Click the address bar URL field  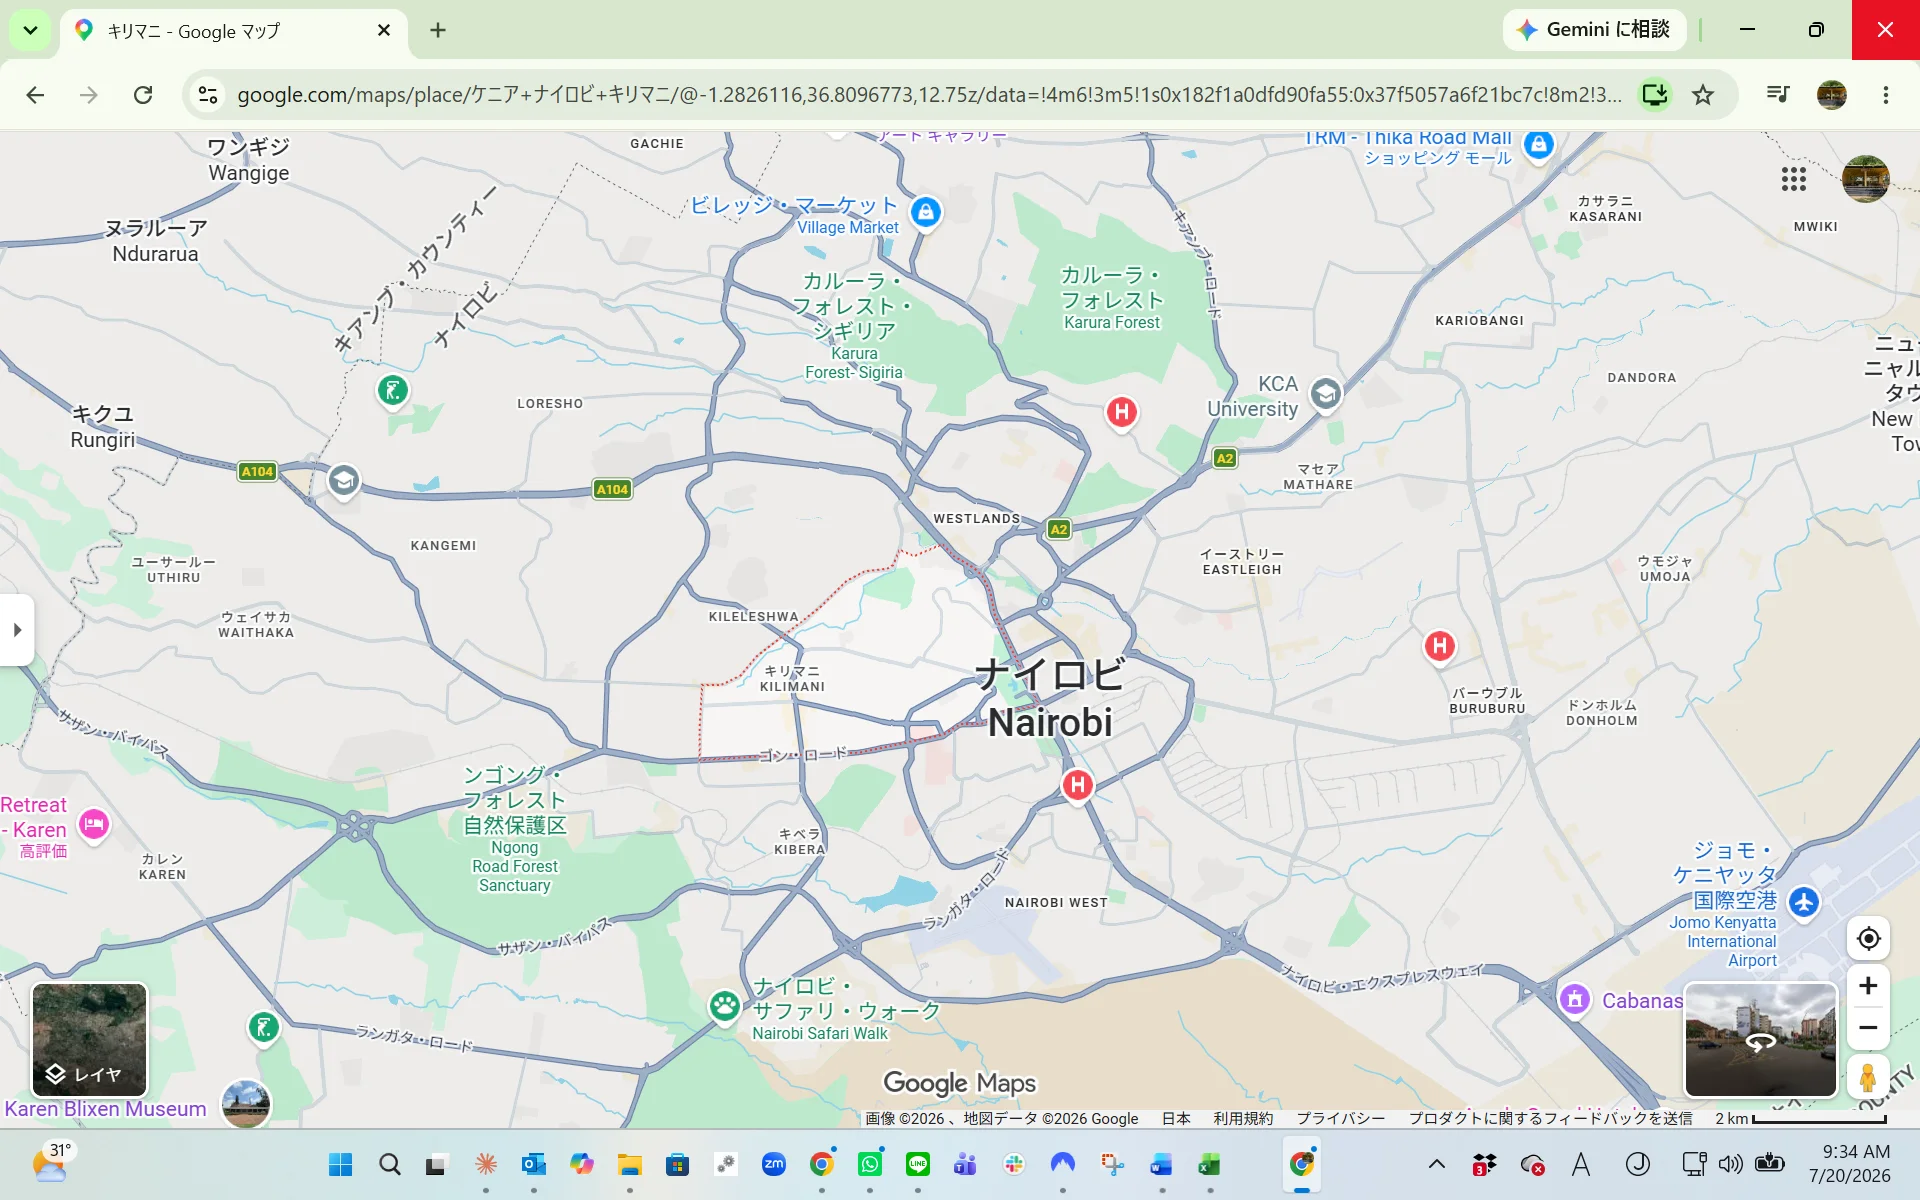pyautogui.click(x=929, y=95)
